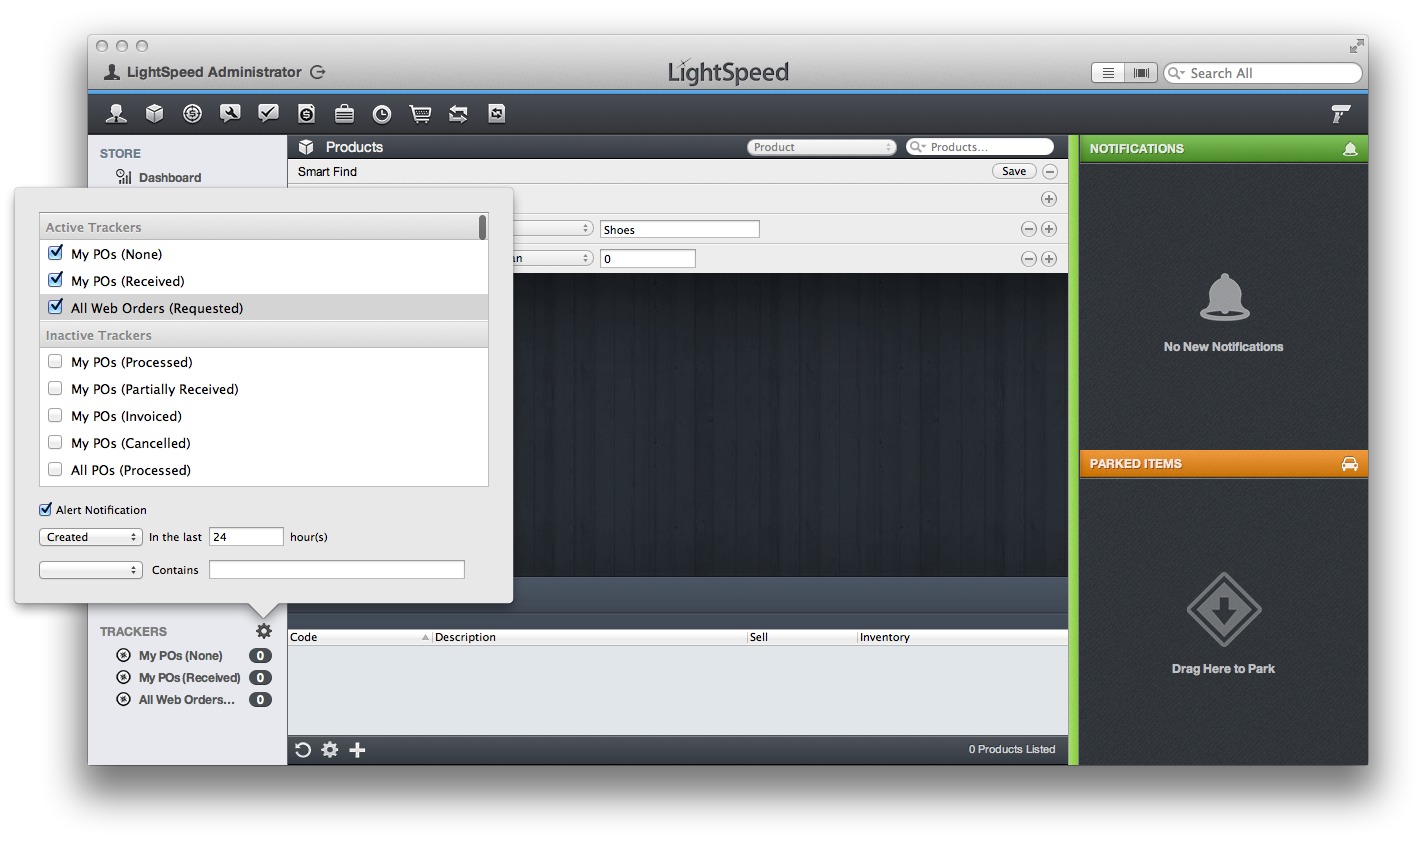Click the Drag Here to Park area
This screenshot has width=1425, height=844.
(x=1223, y=624)
